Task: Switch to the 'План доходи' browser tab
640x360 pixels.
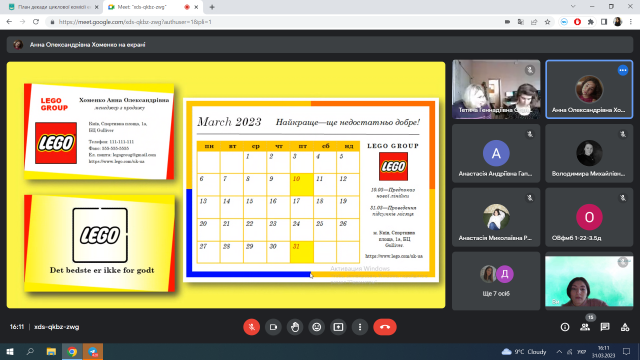Action: tap(53, 7)
